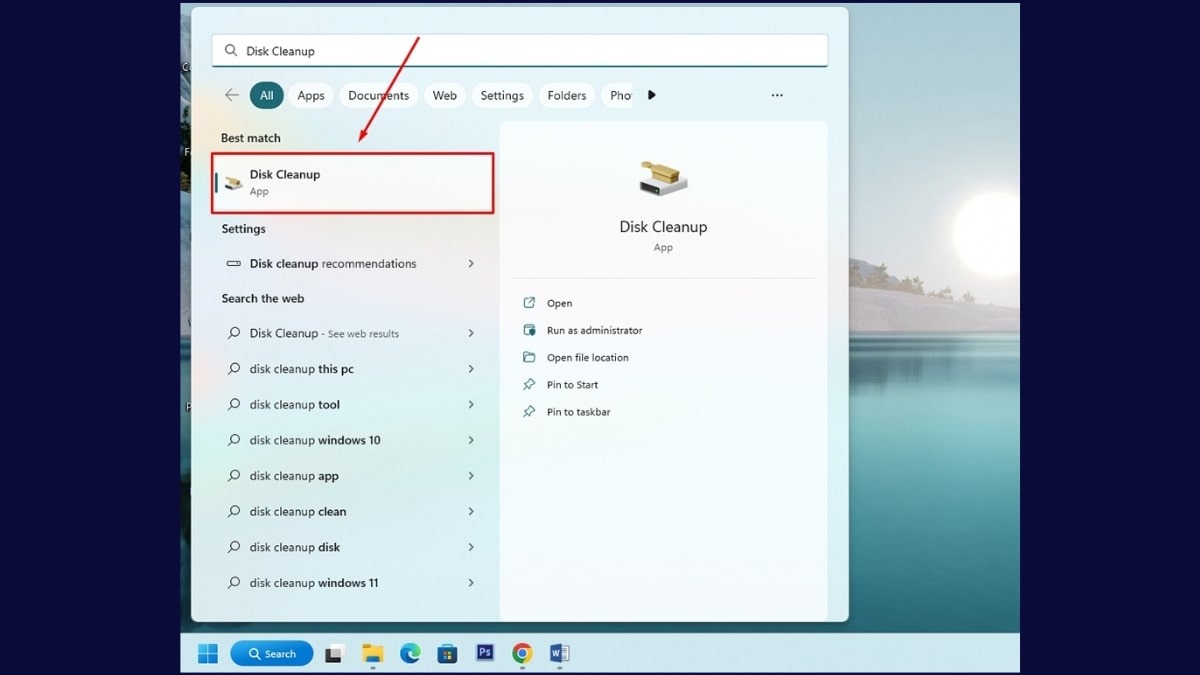Click the Pin to Start pin icon
1200x675 pixels.
(529, 384)
